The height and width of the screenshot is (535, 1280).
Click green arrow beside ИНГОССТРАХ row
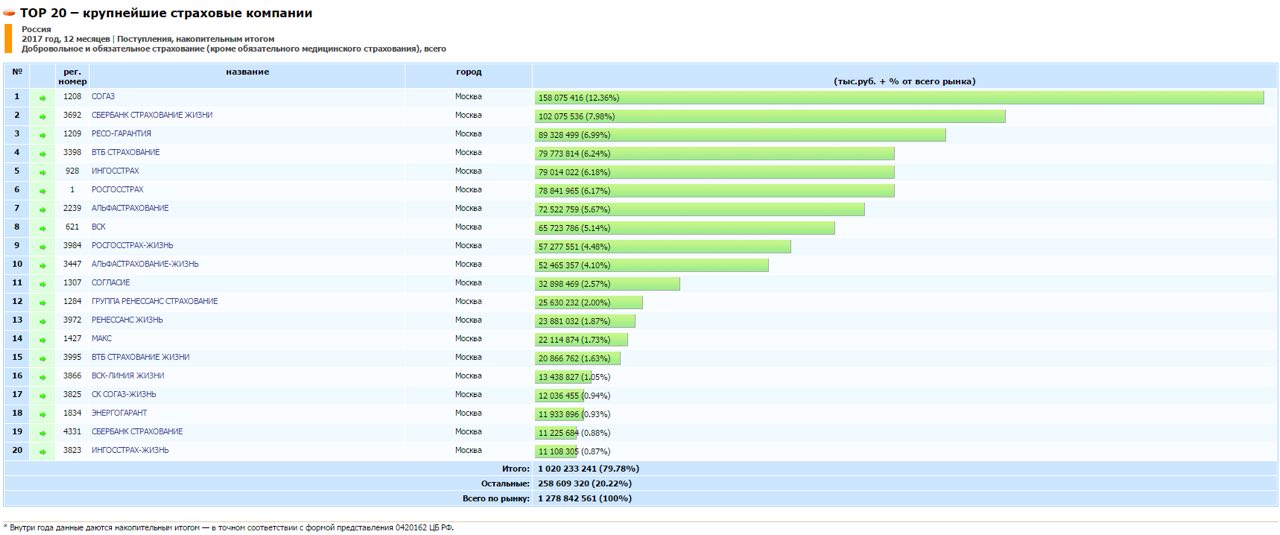(43, 173)
